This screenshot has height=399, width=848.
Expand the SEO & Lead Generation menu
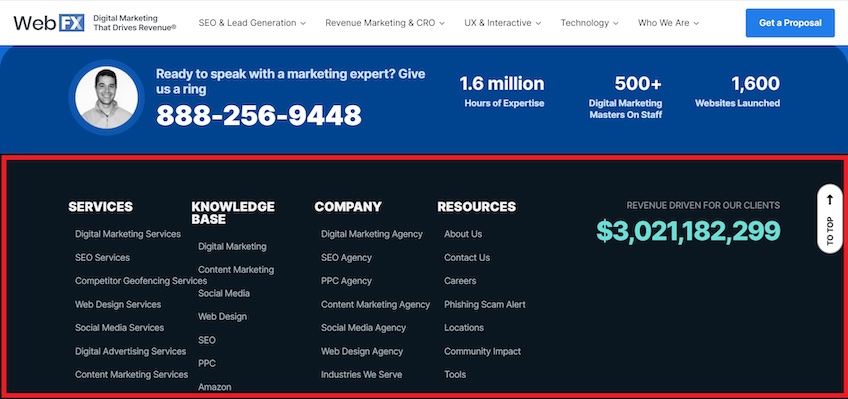coord(252,23)
